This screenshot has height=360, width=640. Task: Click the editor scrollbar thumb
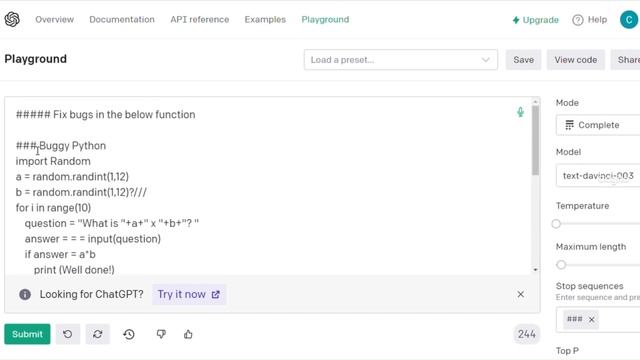(x=535, y=140)
